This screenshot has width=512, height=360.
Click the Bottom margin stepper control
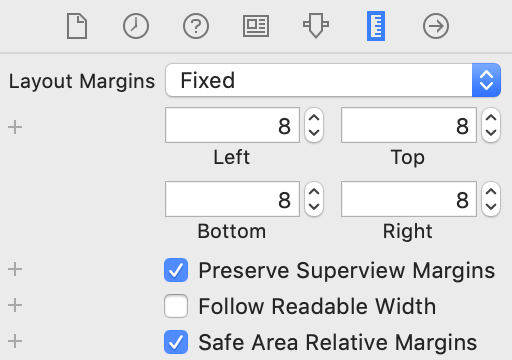pyautogui.click(x=314, y=199)
